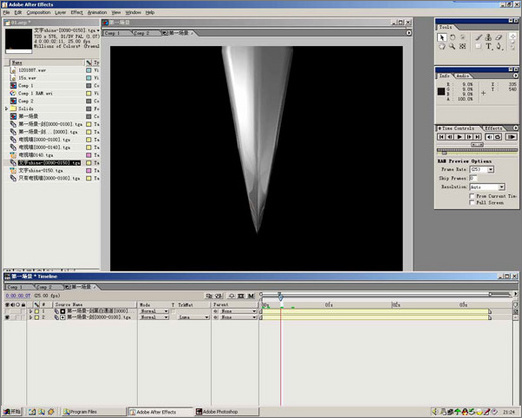This screenshot has height=418, width=522.
Task: Click the timeline current time indicator
Action: click(280, 295)
